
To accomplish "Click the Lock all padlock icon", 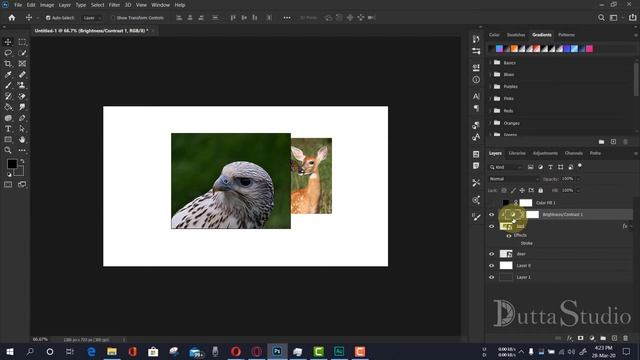I will 540,190.
